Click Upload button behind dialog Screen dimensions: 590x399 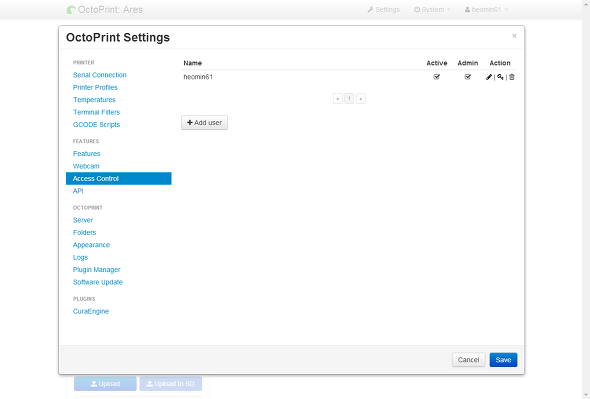pyautogui.click(x=105, y=384)
